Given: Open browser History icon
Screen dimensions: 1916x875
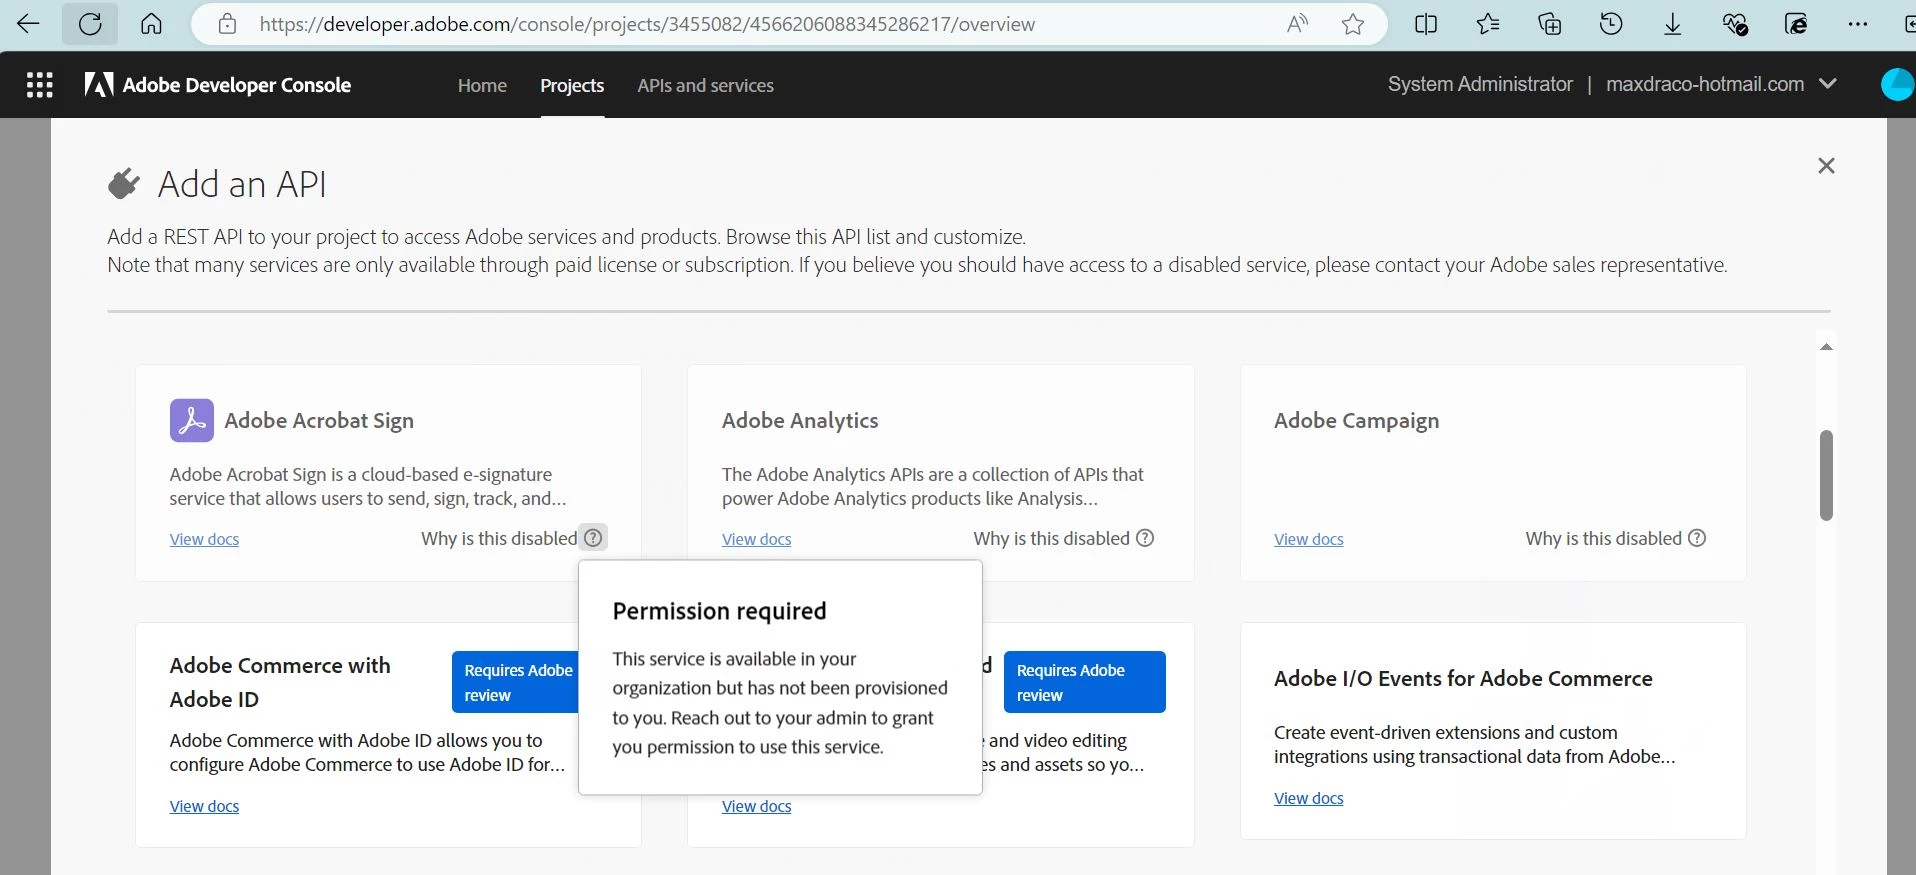Looking at the screenshot, I should point(1611,24).
